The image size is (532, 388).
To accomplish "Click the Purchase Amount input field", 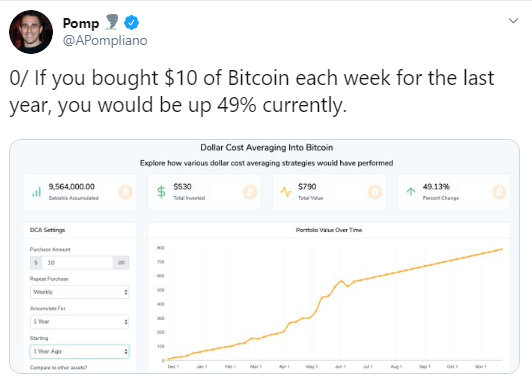I will point(79,263).
